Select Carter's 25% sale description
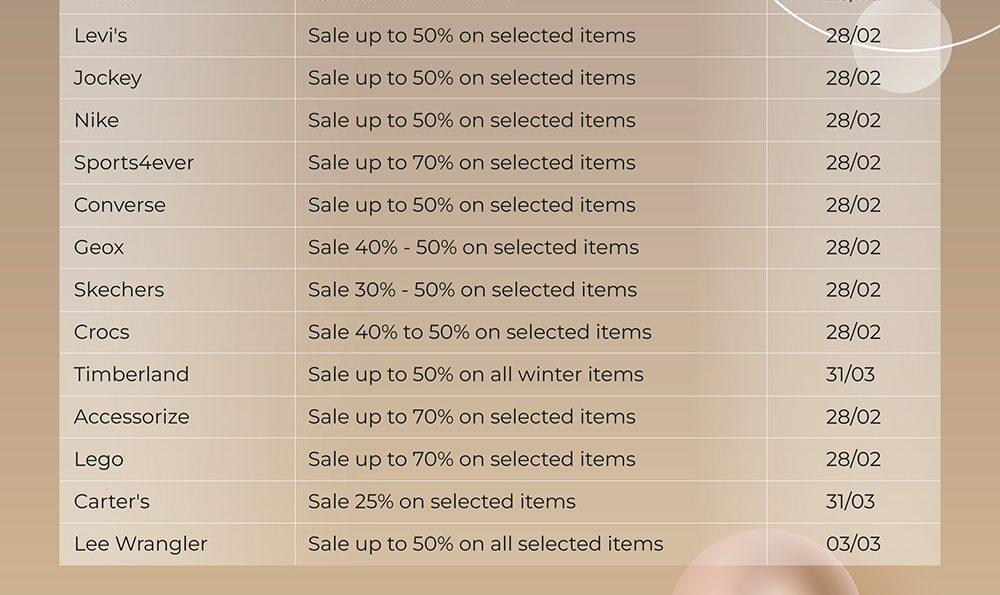Image resolution: width=1000 pixels, height=595 pixels. [442, 502]
